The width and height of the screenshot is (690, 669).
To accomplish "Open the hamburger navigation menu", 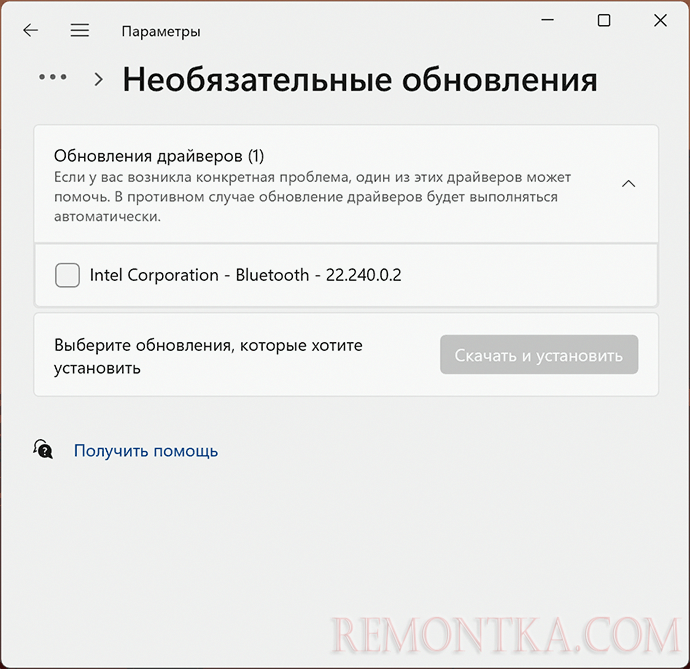I will coord(80,30).
